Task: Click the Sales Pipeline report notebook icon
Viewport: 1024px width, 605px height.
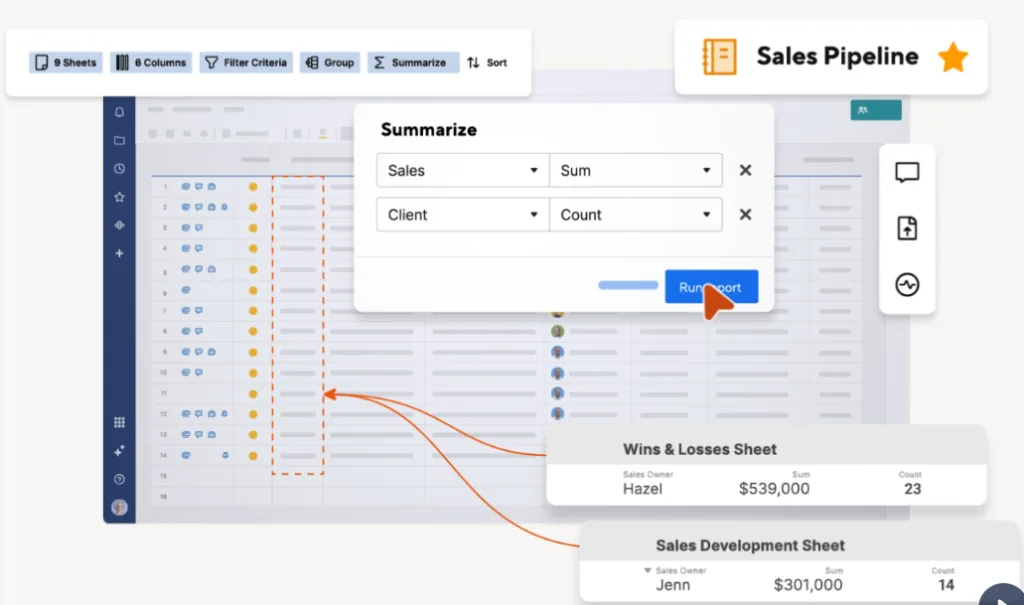Action: [720, 57]
